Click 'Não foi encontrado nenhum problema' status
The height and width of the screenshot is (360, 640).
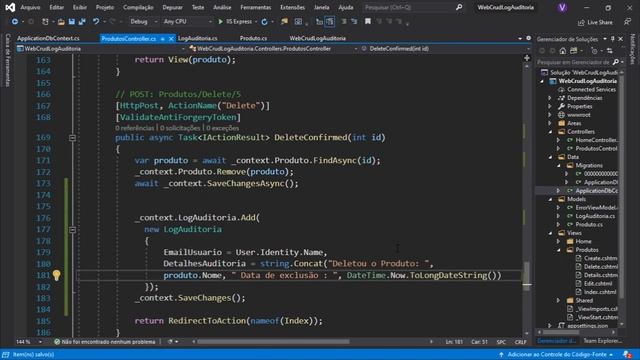click(104, 342)
